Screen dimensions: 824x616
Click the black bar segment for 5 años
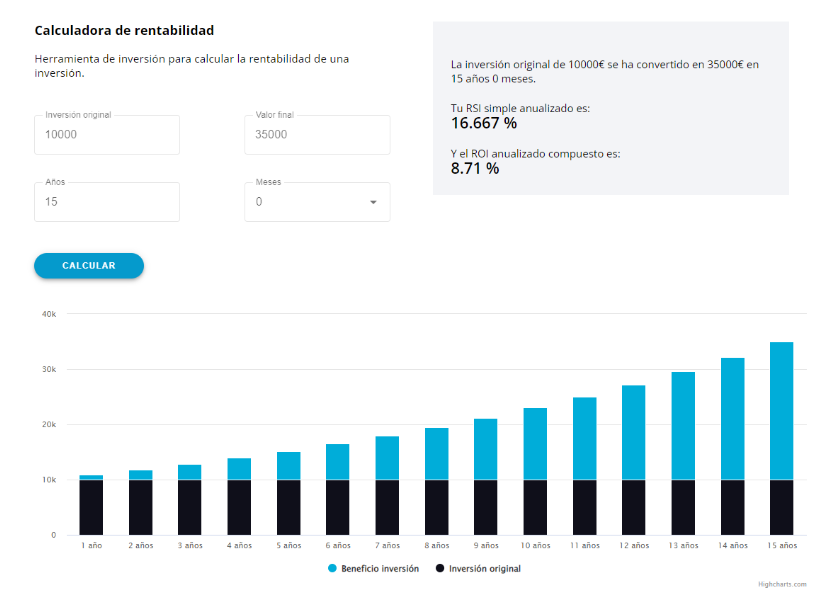[x=288, y=508]
